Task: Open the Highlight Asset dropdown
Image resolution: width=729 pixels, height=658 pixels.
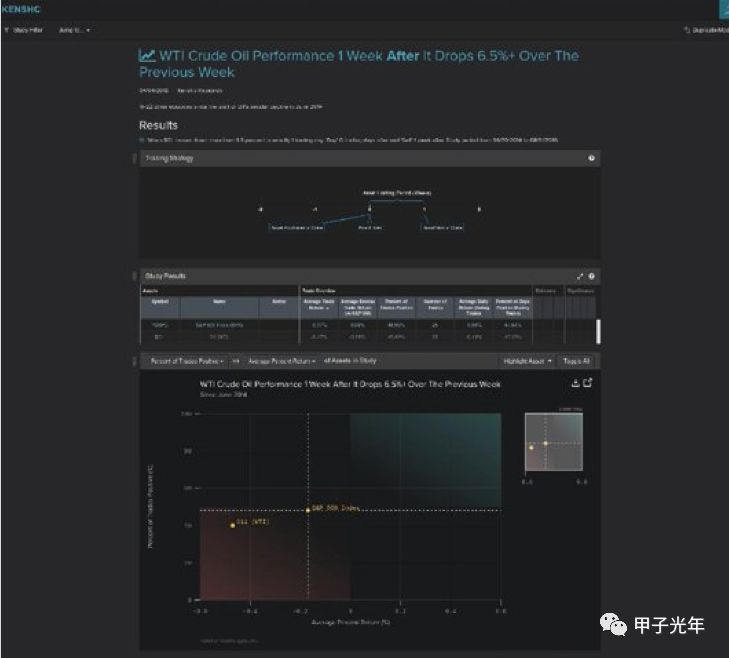Action: [528, 361]
